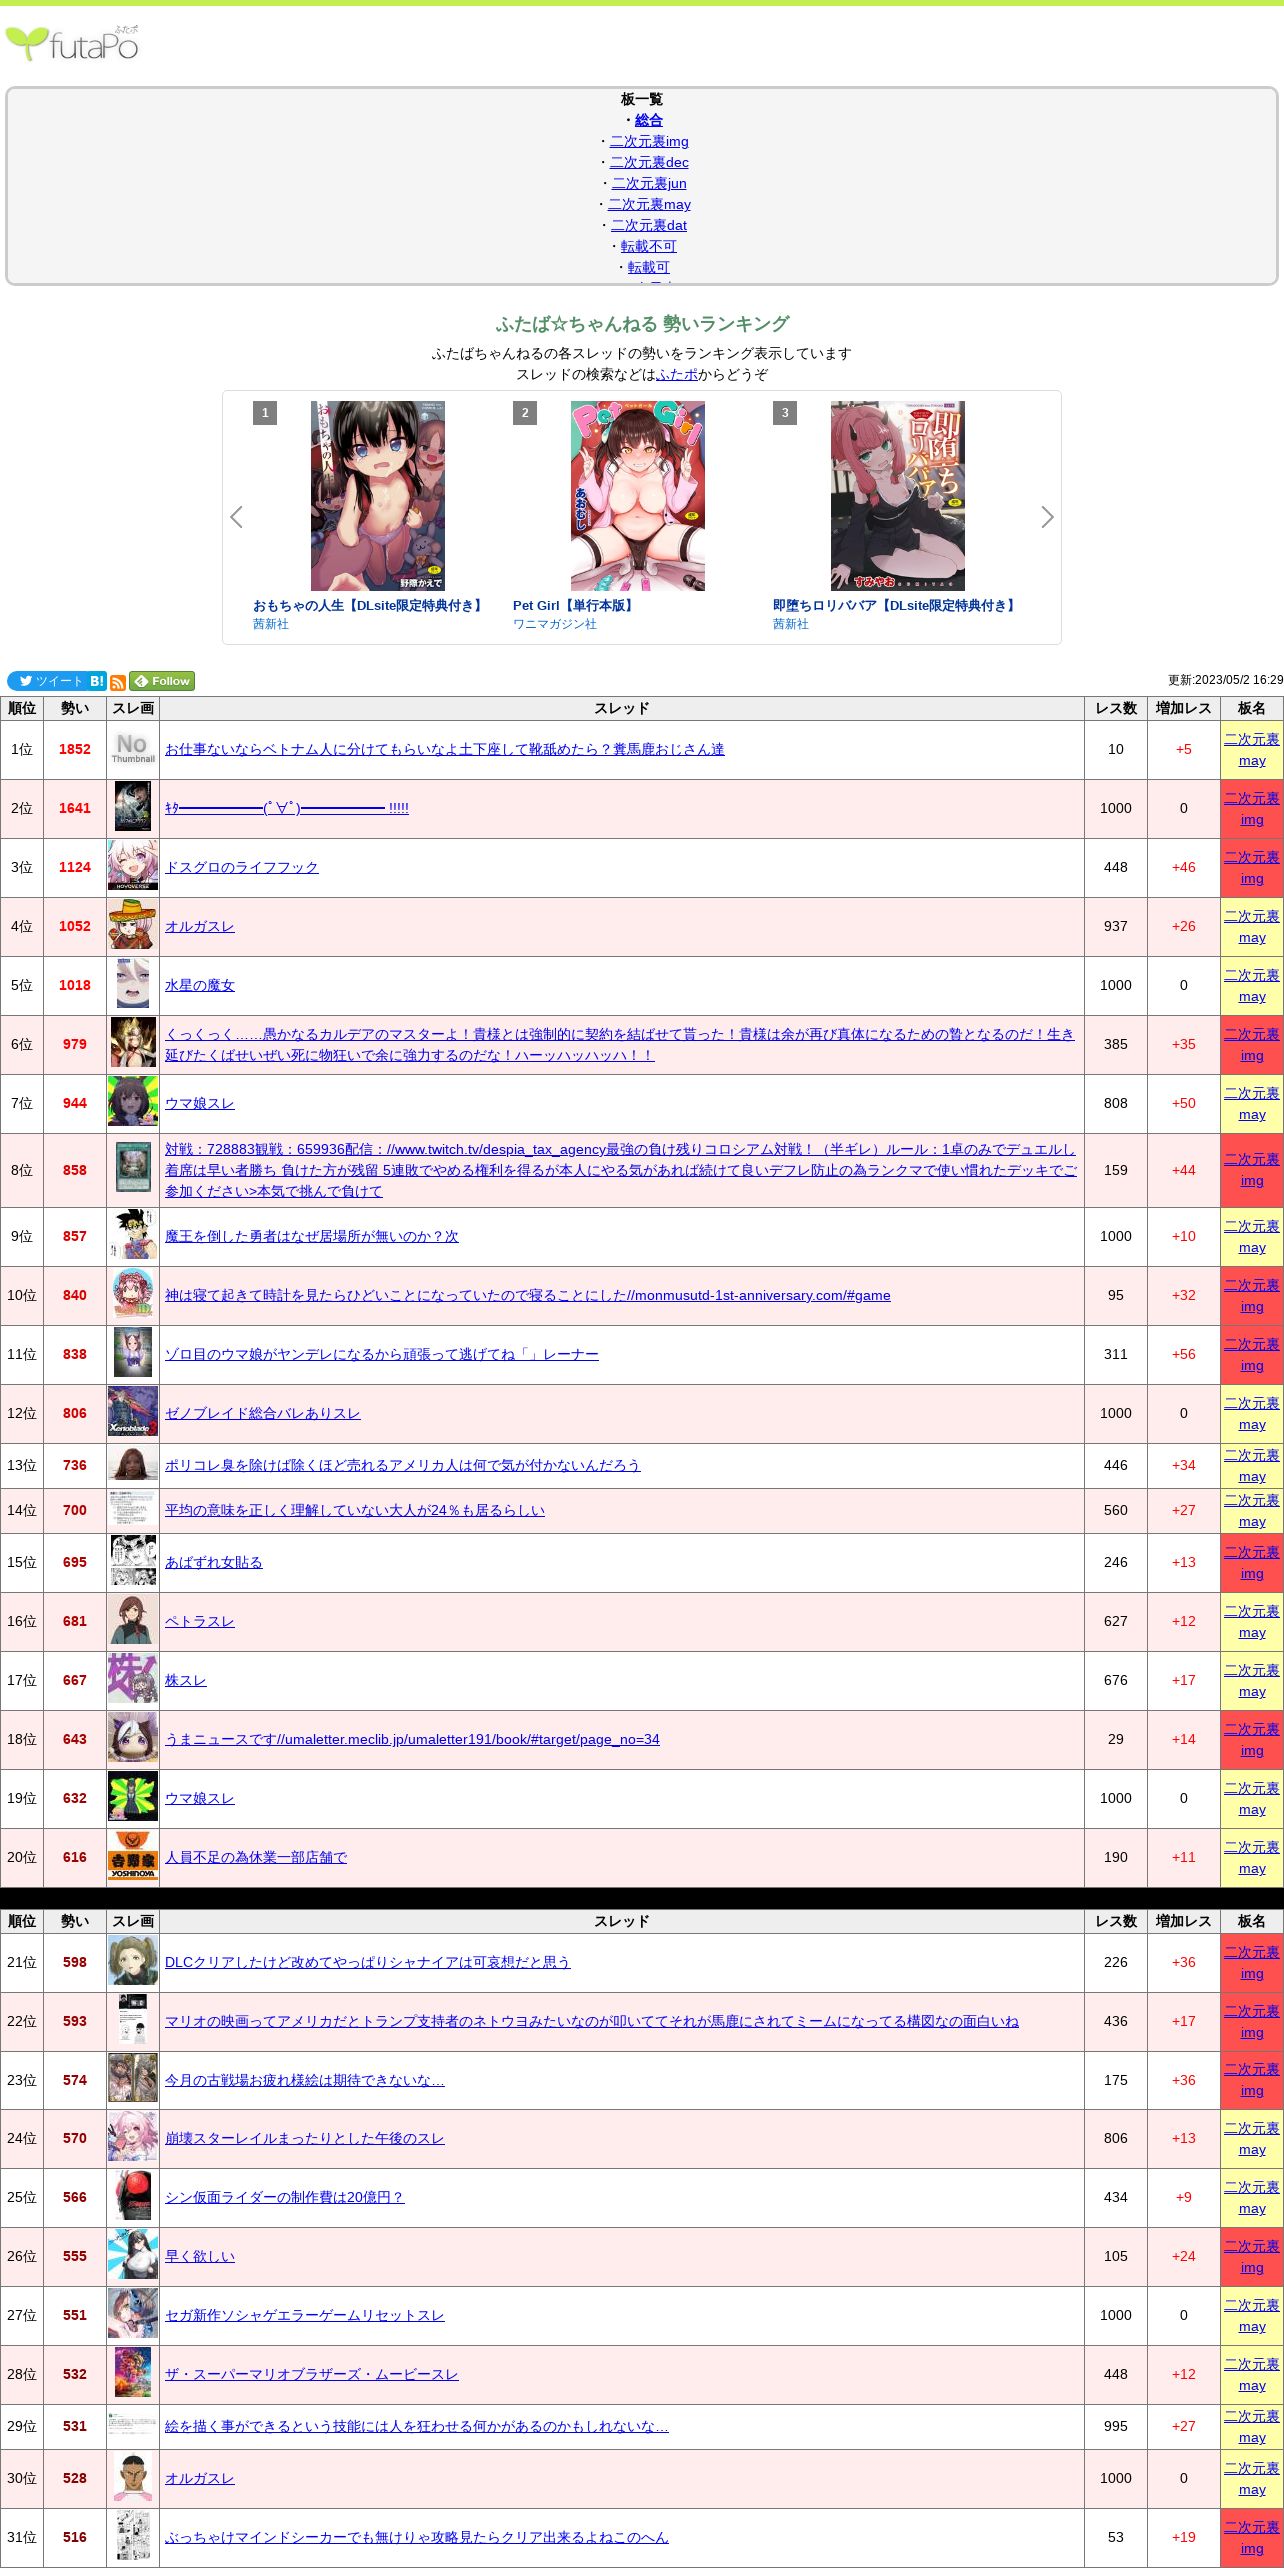Open thread ドスグロのライフフック
Viewport: 1284px width, 2568px height.
click(242, 867)
